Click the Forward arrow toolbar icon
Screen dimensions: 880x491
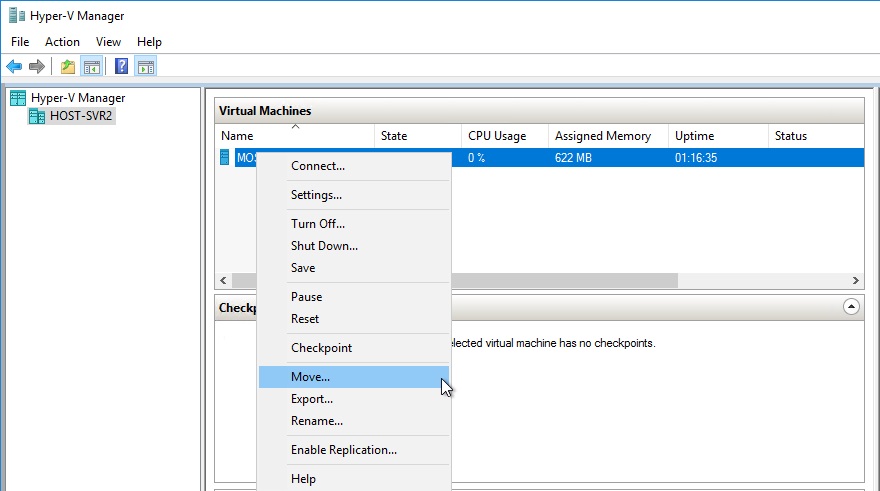37,67
